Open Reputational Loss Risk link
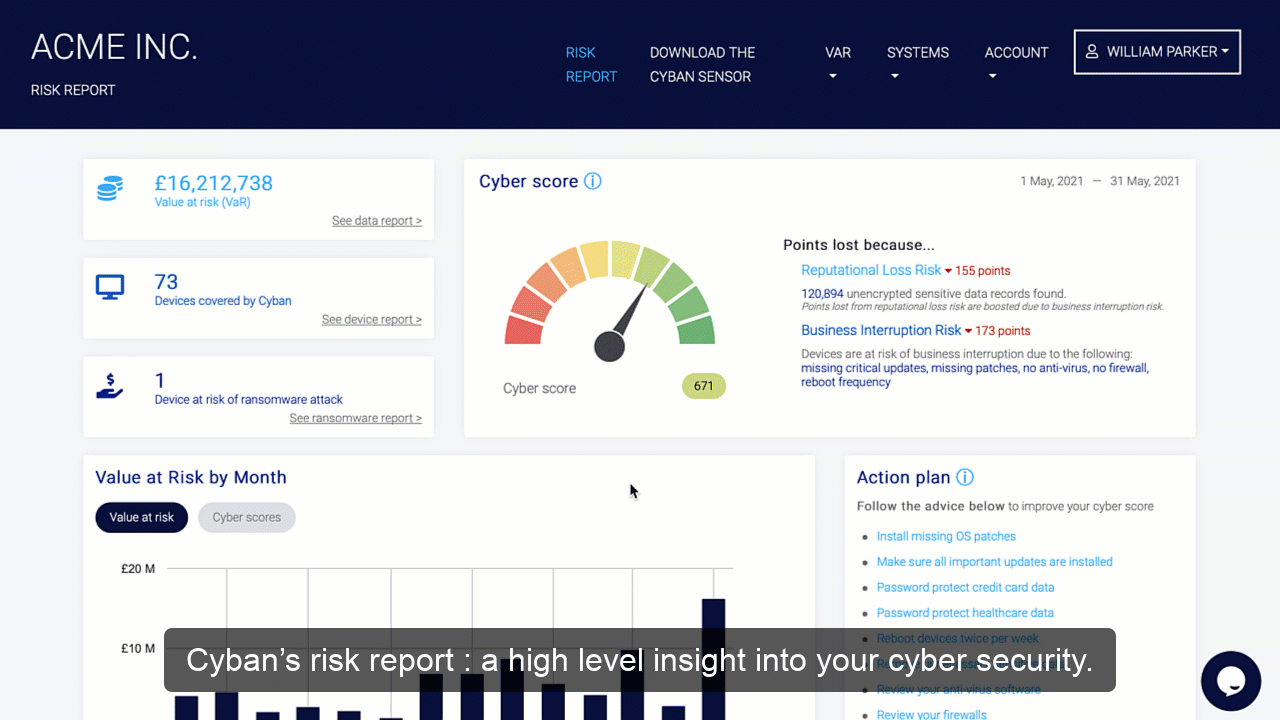Screen dimensions: 1280x720 point(871,270)
